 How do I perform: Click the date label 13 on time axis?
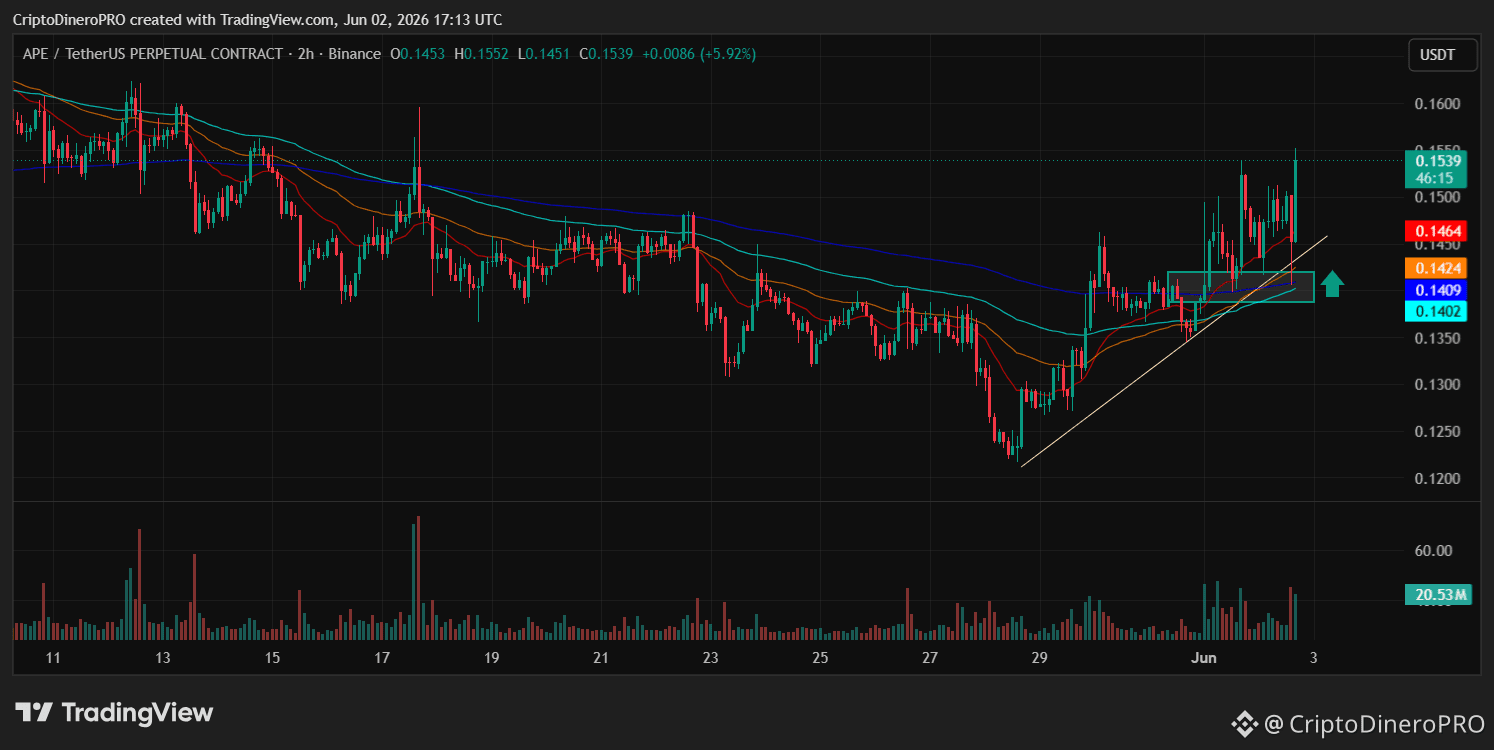tap(163, 658)
